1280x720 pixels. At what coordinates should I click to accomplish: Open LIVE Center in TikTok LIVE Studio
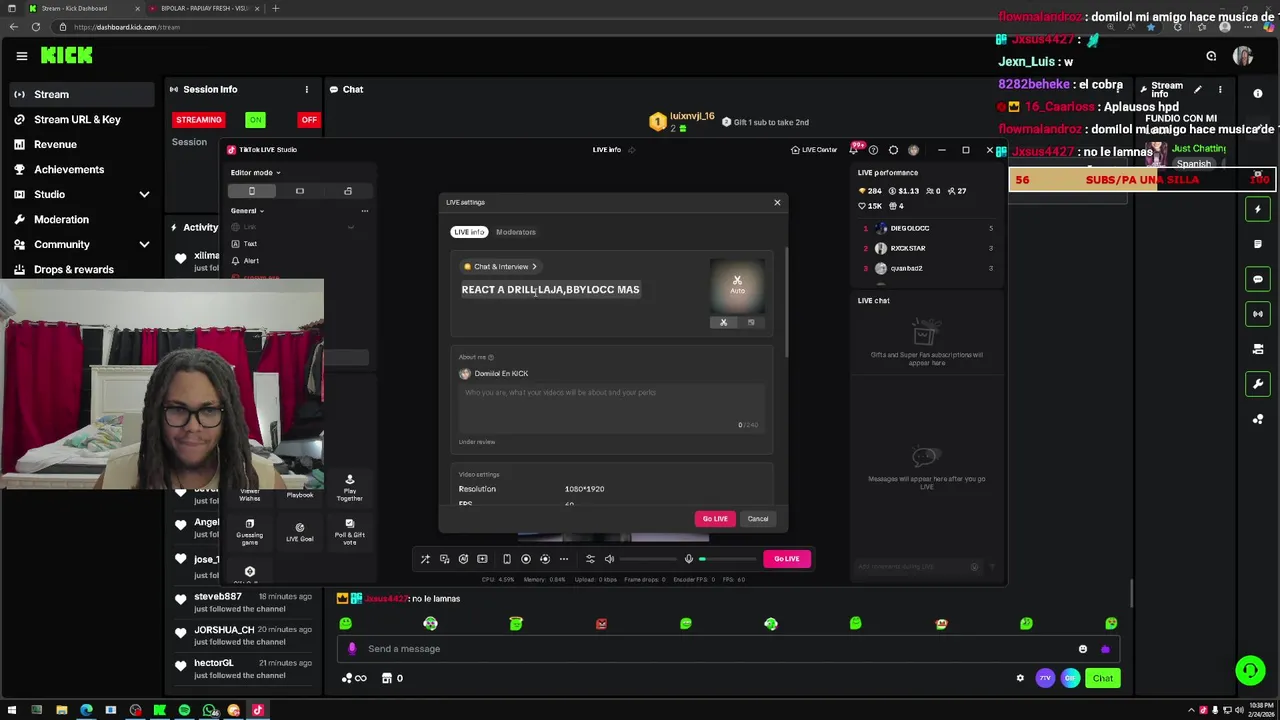pyautogui.click(x=814, y=150)
